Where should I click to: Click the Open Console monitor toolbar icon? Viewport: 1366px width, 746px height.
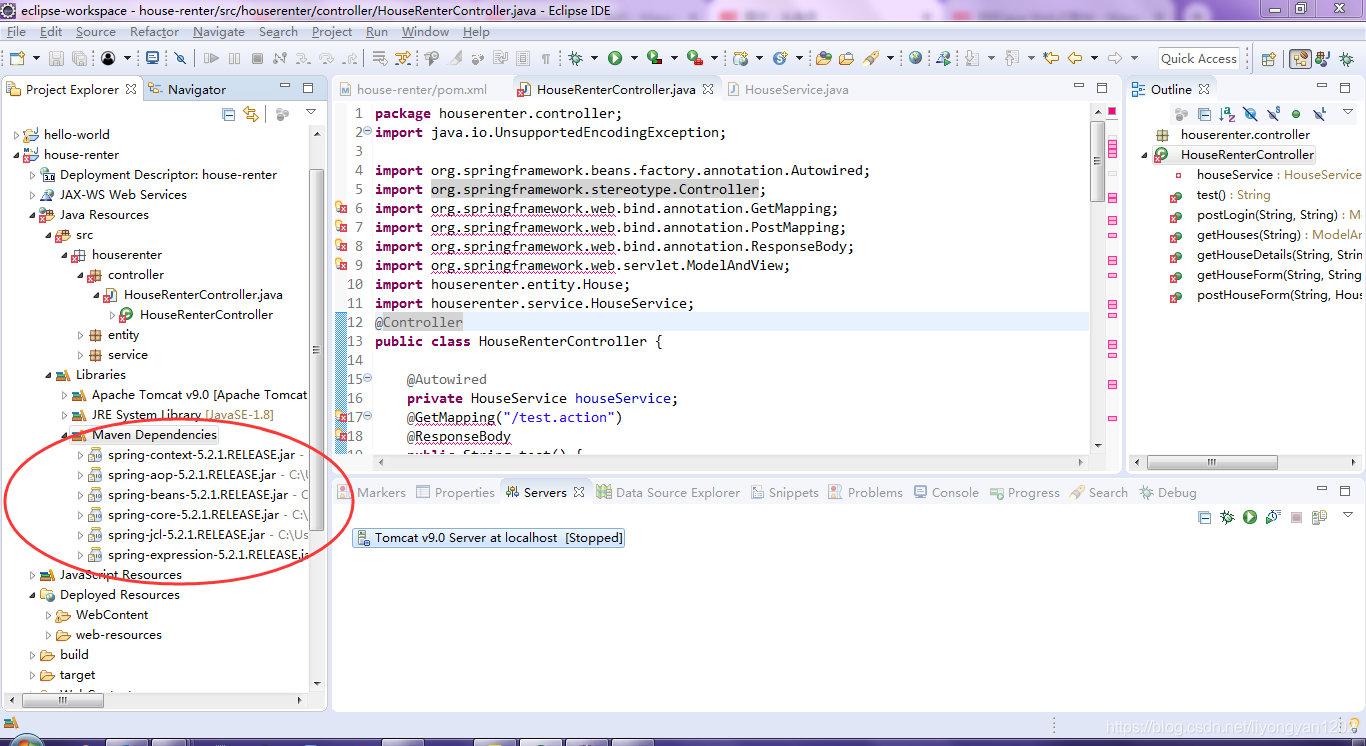coord(152,59)
